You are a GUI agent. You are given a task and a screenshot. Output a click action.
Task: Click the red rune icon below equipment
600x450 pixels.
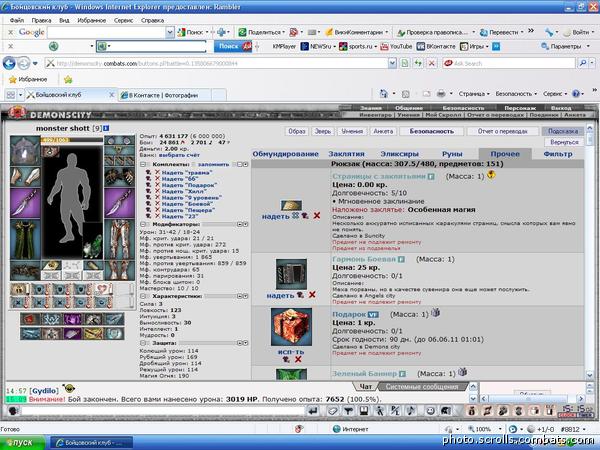tap(30, 319)
